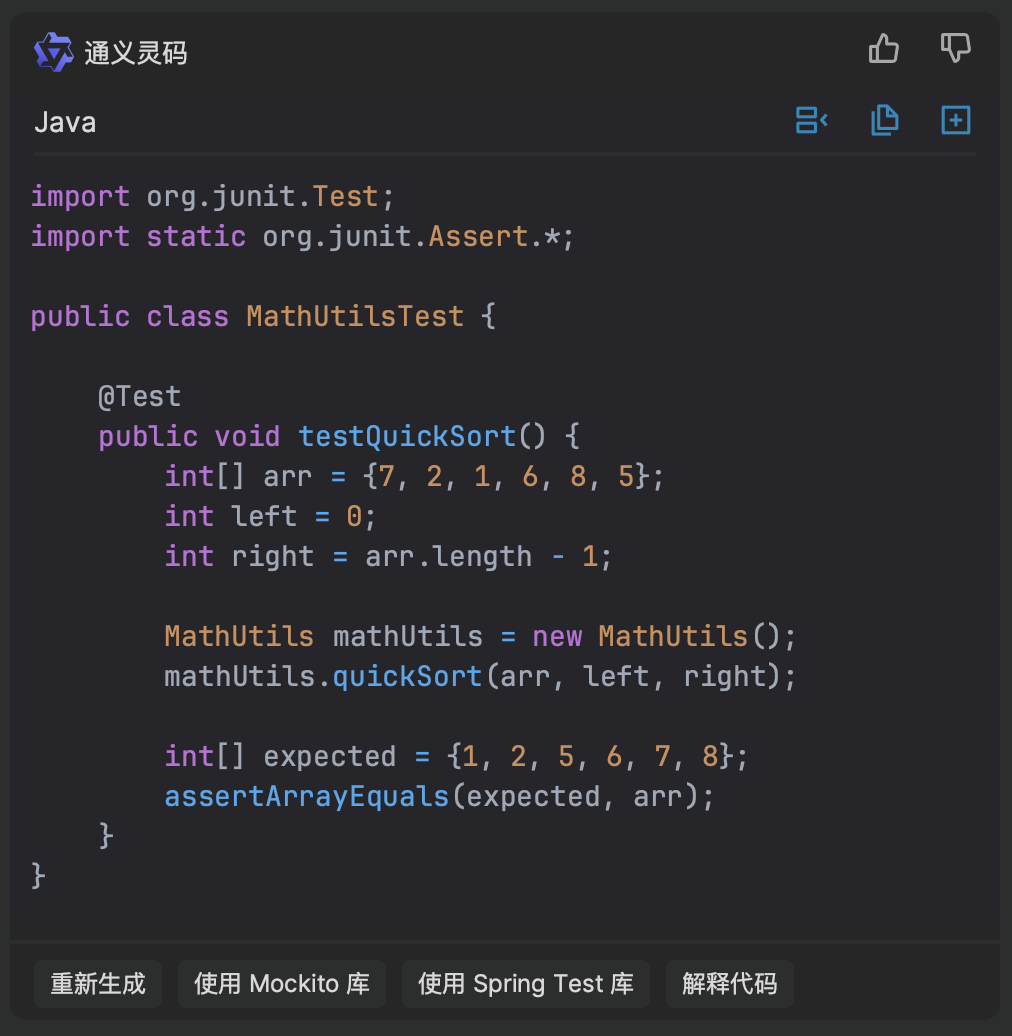Click the 'import static org.junit.Assert.*;' line
The width and height of the screenshot is (1012, 1036).
click(303, 237)
